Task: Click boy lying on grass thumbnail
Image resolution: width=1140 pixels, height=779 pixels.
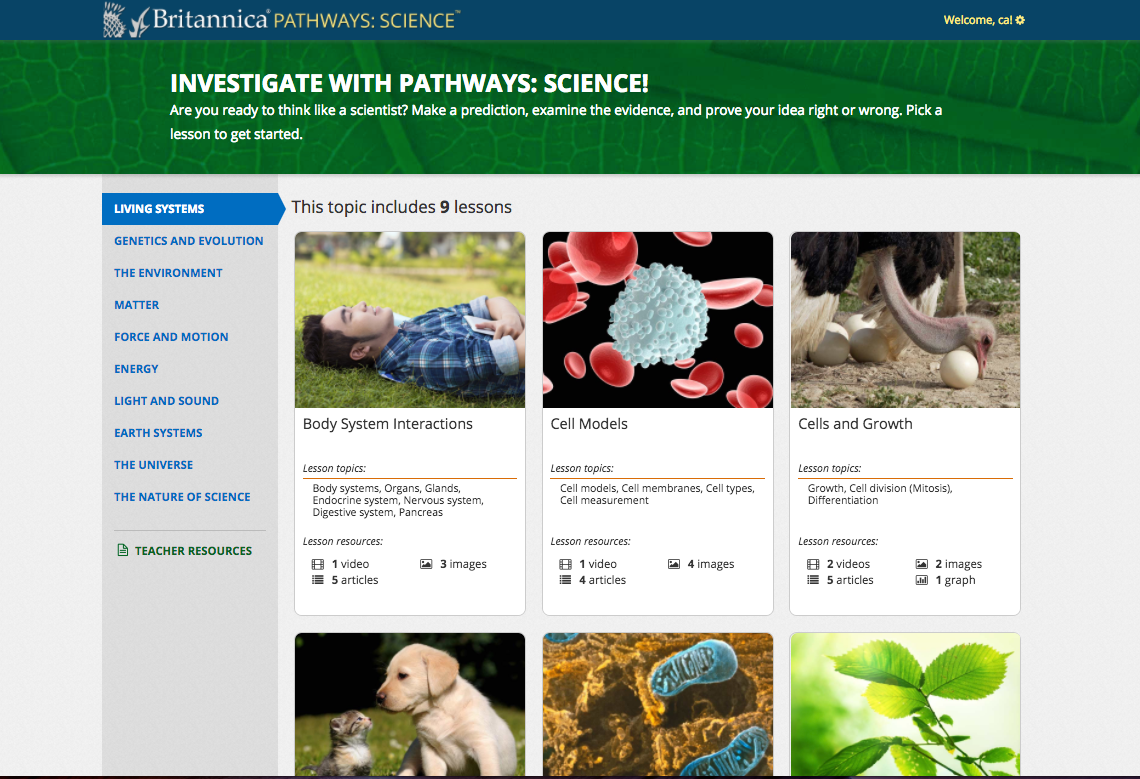Action: click(410, 320)
